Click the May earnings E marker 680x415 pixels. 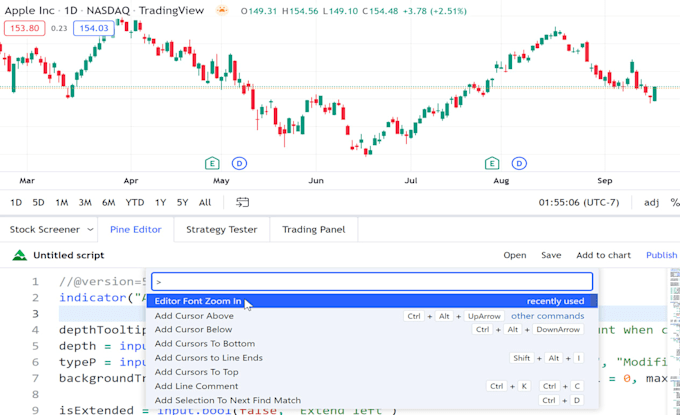(x=212, y=163)
